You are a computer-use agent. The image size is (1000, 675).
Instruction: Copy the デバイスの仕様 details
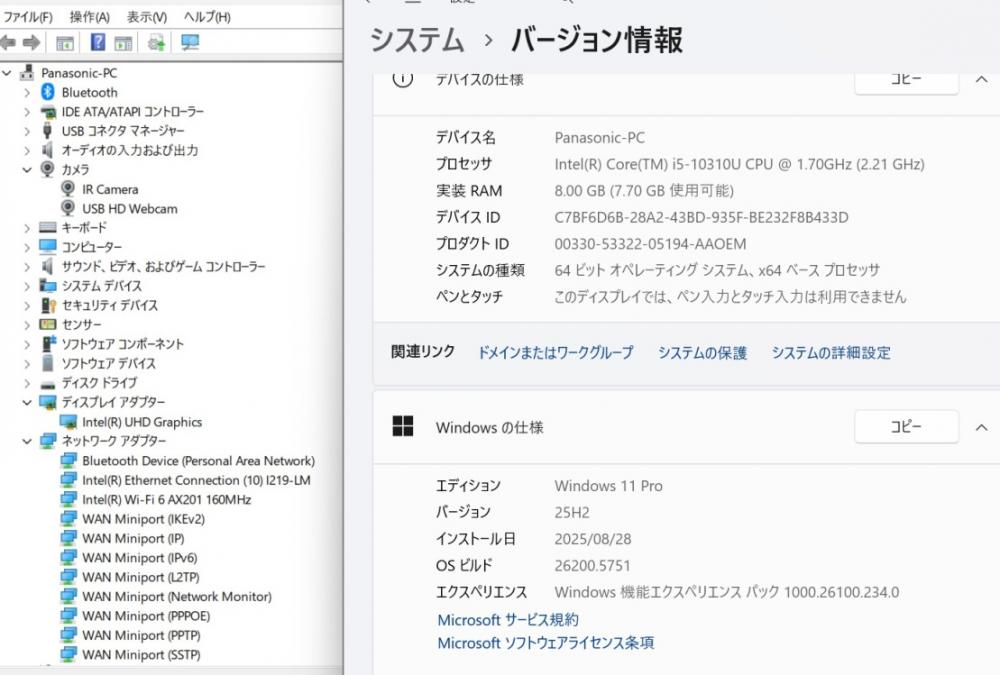906,80
